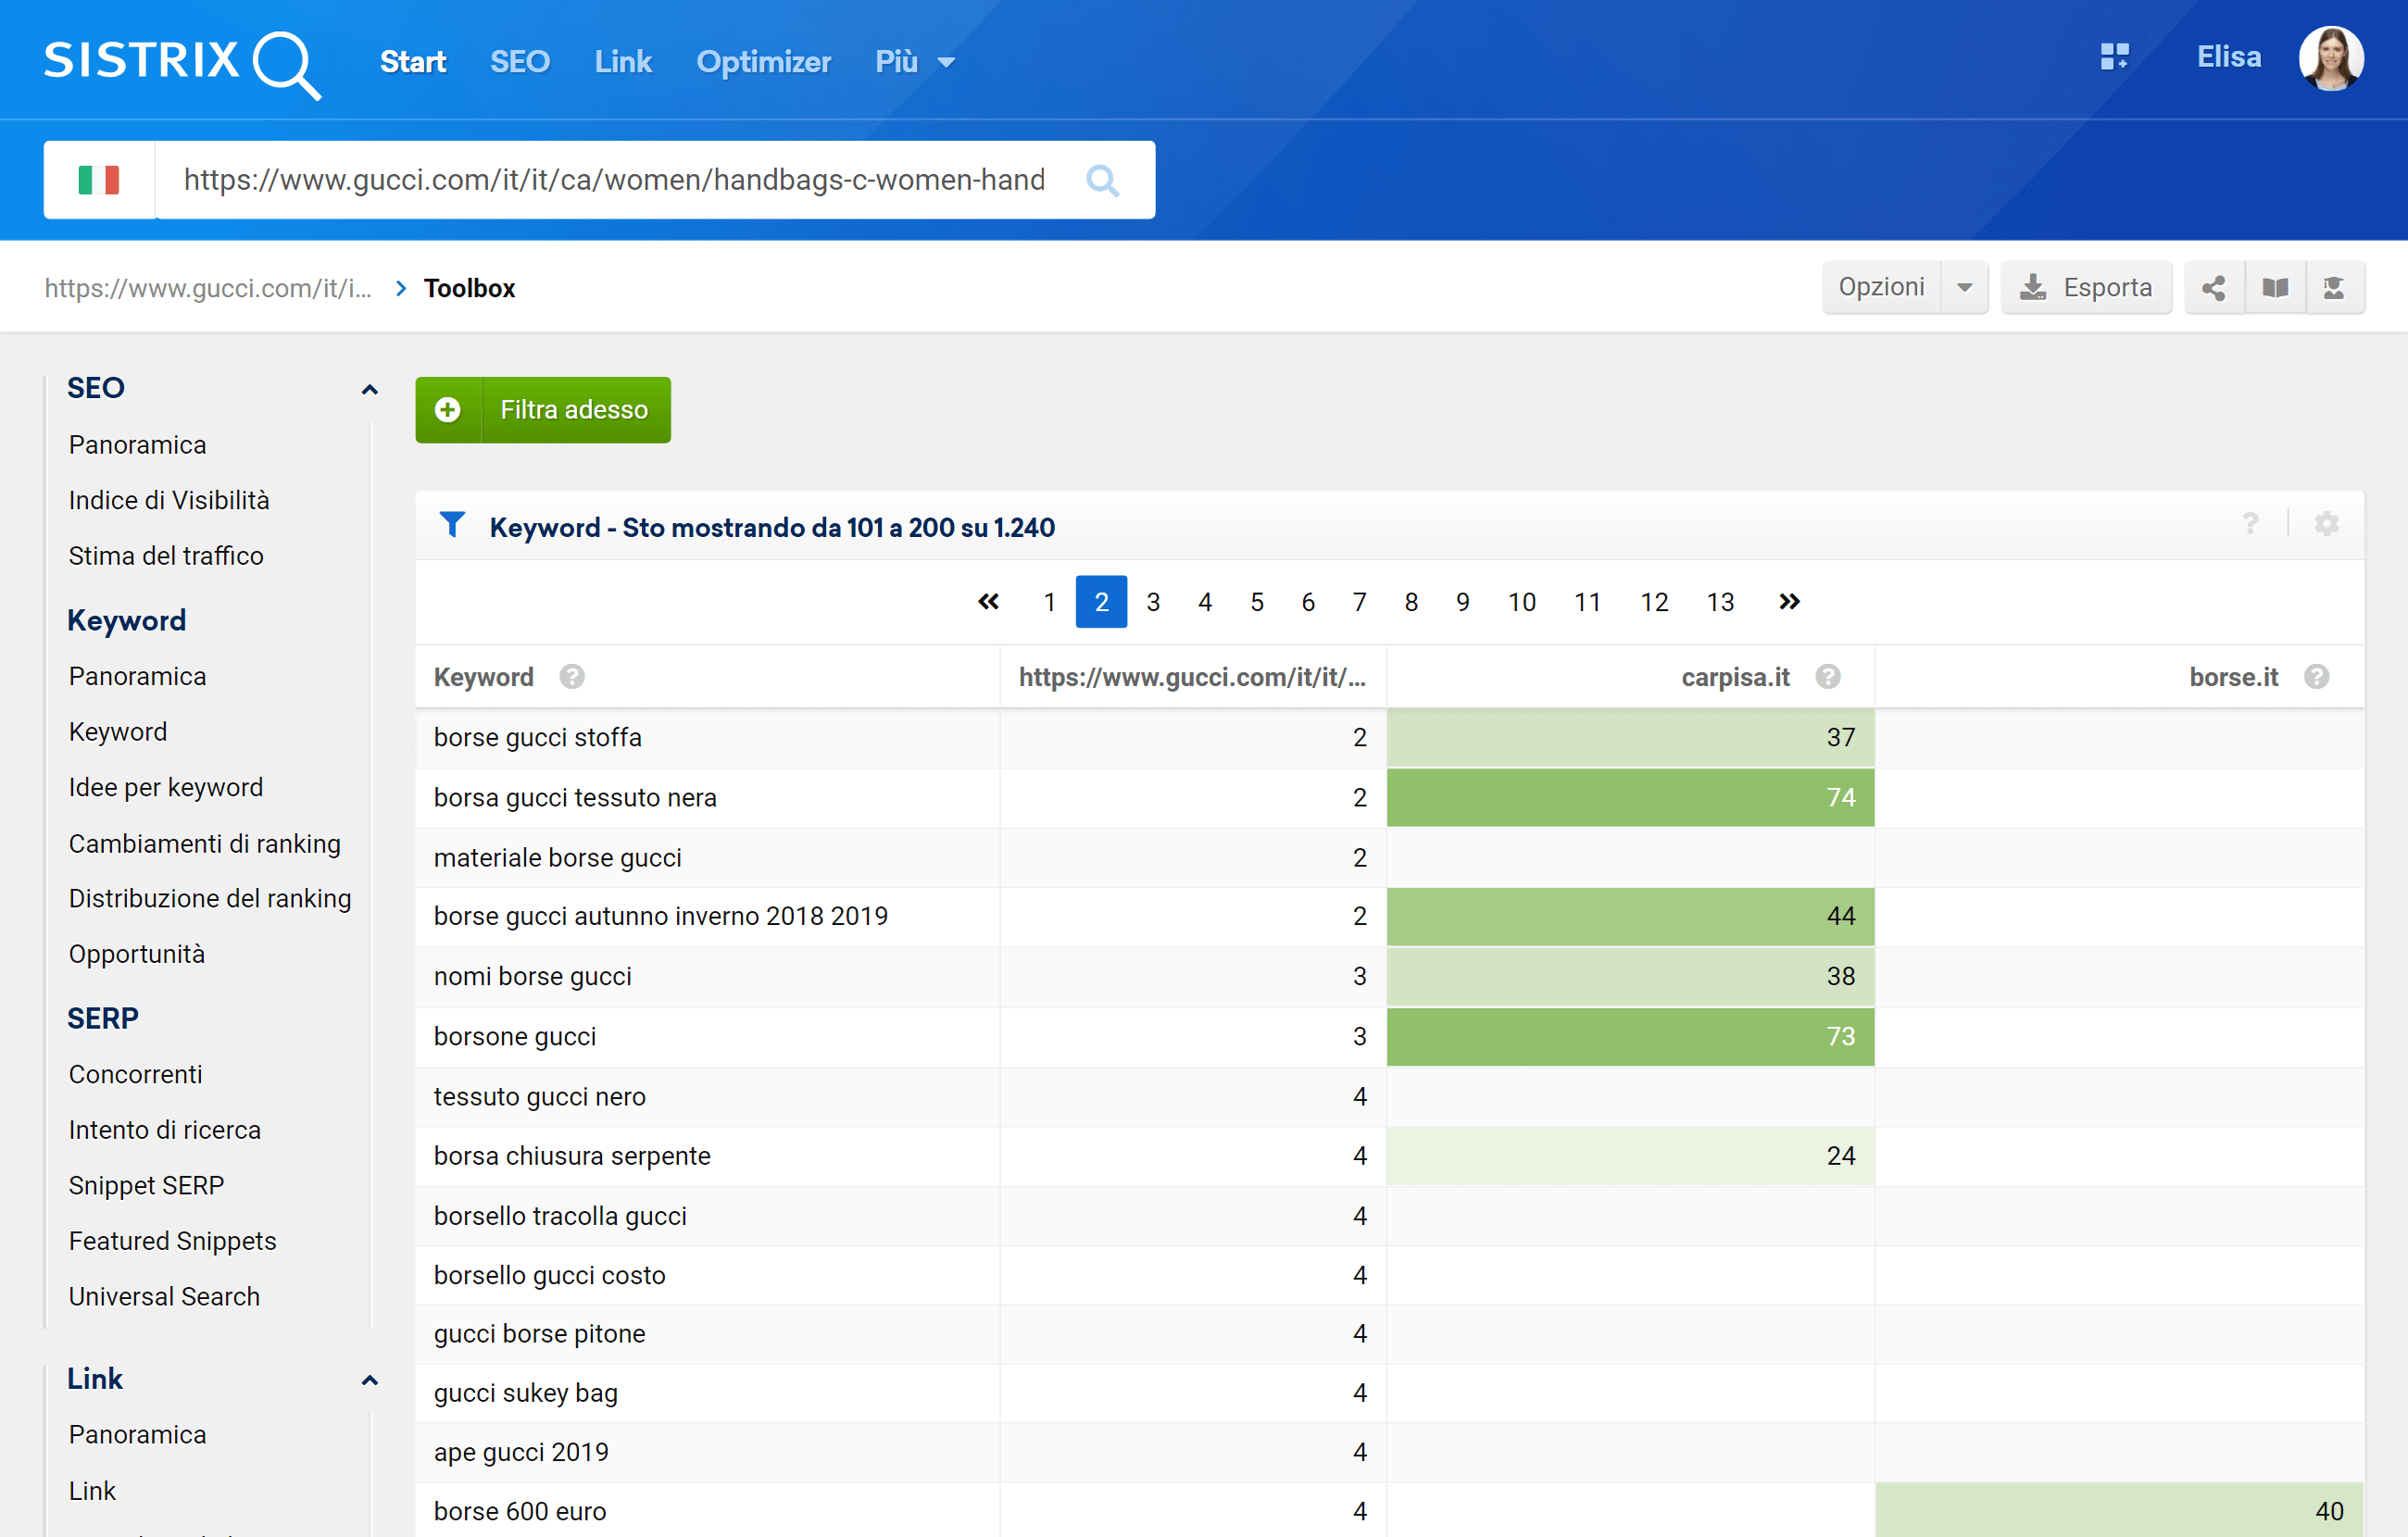Click help icon next to Keyword column header
This screenshot has height=1537, width=2408.
pyautogui.click(x=572, y=677)
